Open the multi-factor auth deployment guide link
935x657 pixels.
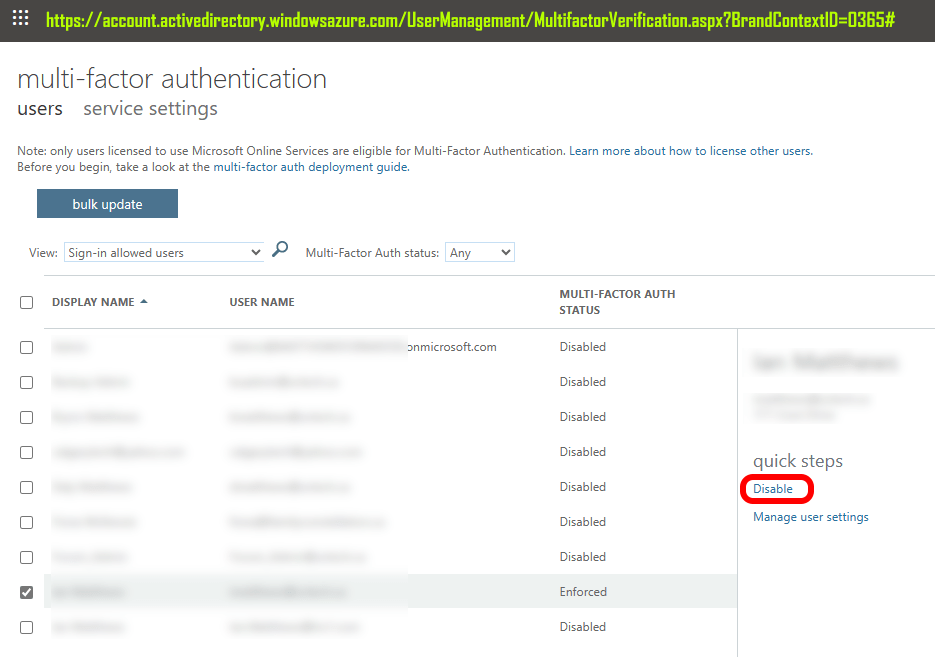[310, 167]
